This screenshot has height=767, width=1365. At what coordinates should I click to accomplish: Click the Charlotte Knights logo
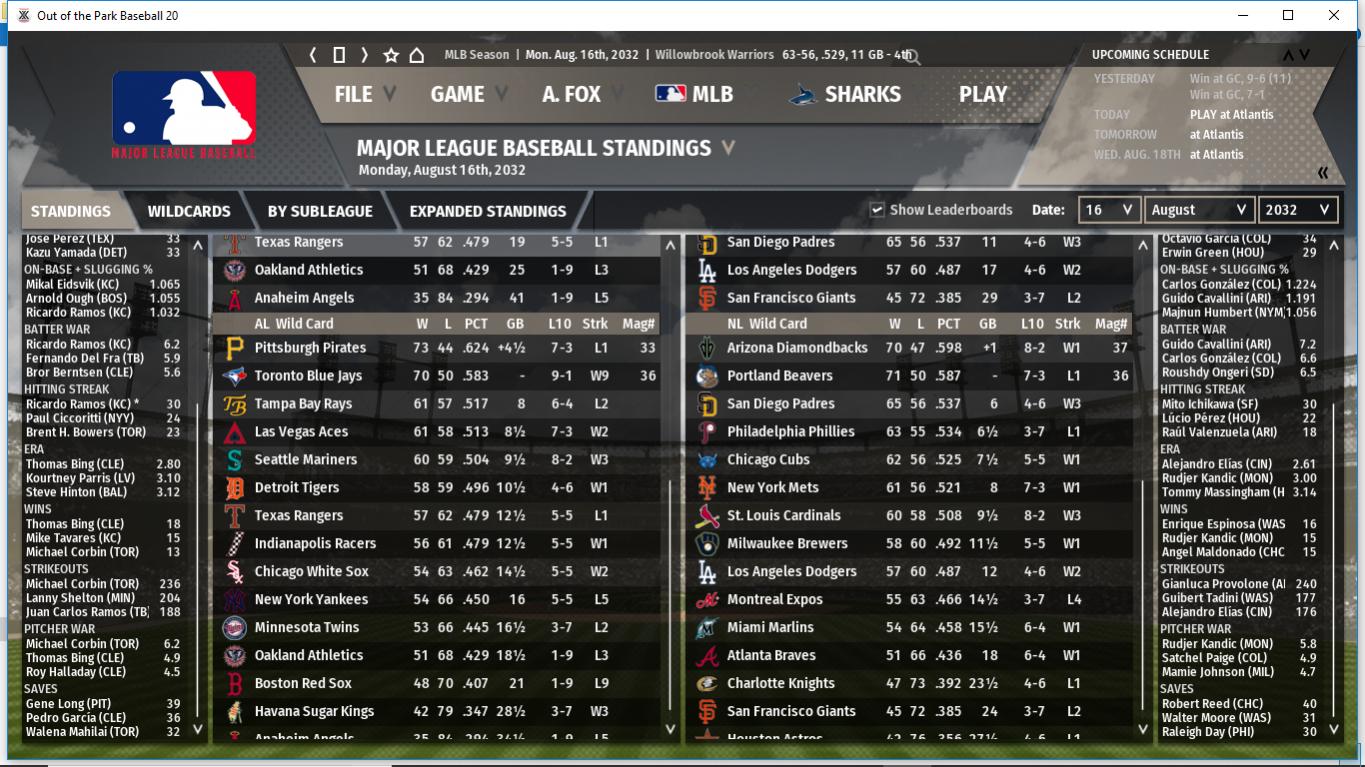click(x=707, y=684)
